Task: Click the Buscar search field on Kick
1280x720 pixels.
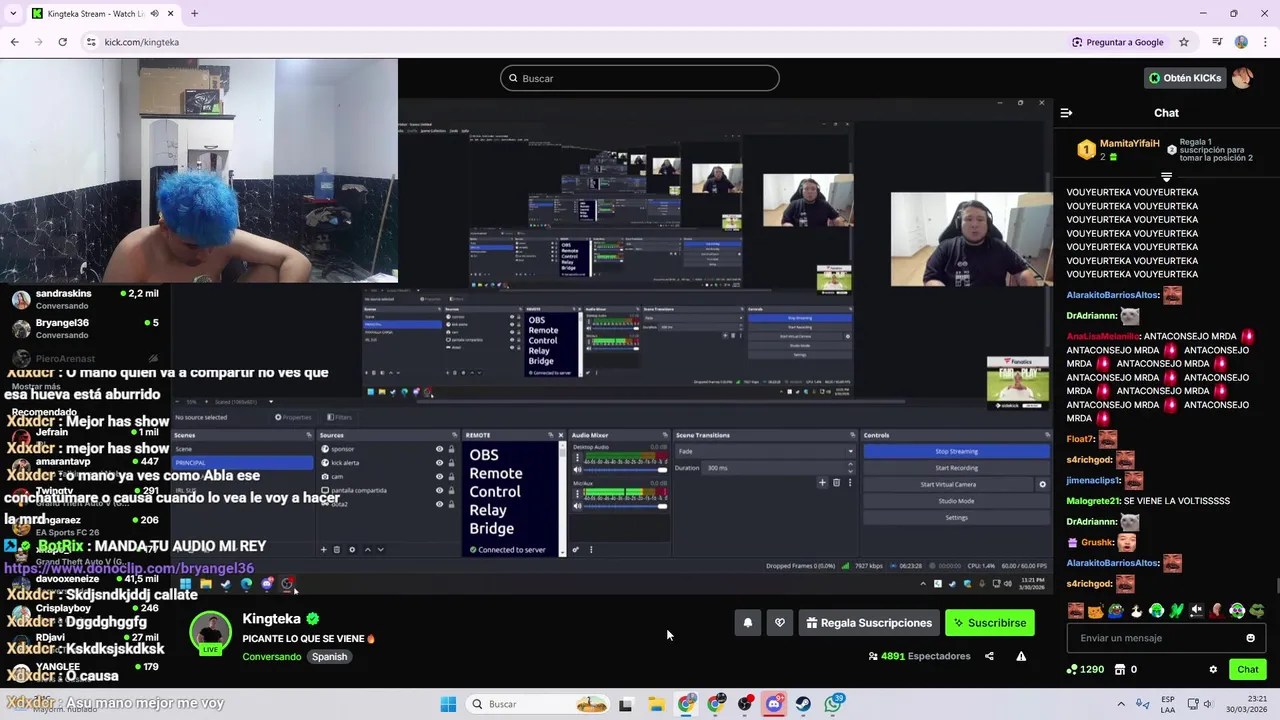Action: click(640, 78)
